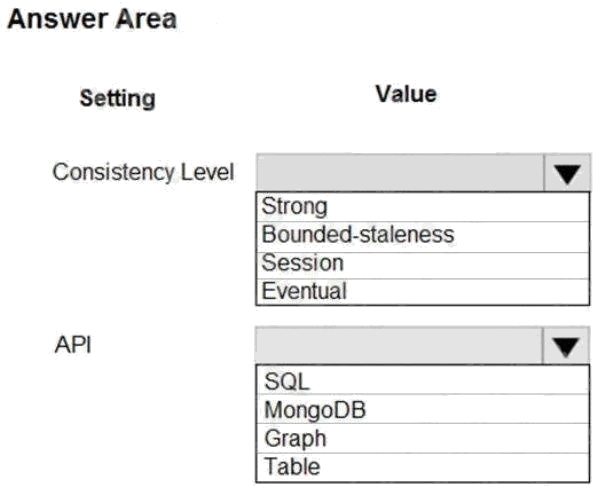The width and height of the screenshot is (600, 503).
Task: Click the word Consistency in the setting label
Action: coord(113,172)
